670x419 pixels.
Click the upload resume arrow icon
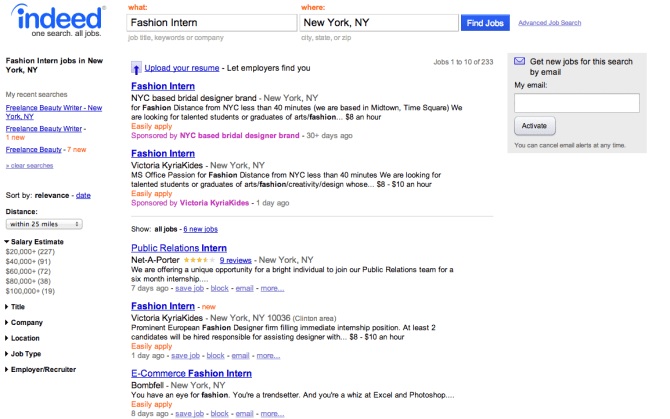coord(136,69)
